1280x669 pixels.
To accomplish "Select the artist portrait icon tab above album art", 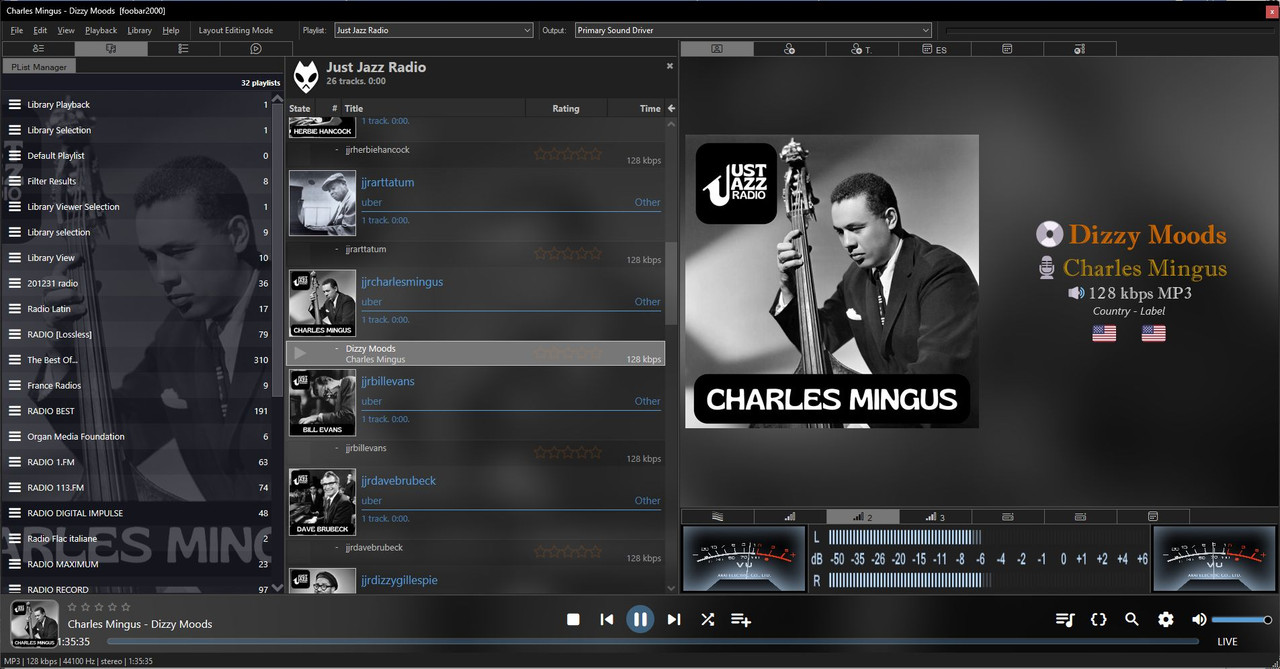I will coord(717,48).
